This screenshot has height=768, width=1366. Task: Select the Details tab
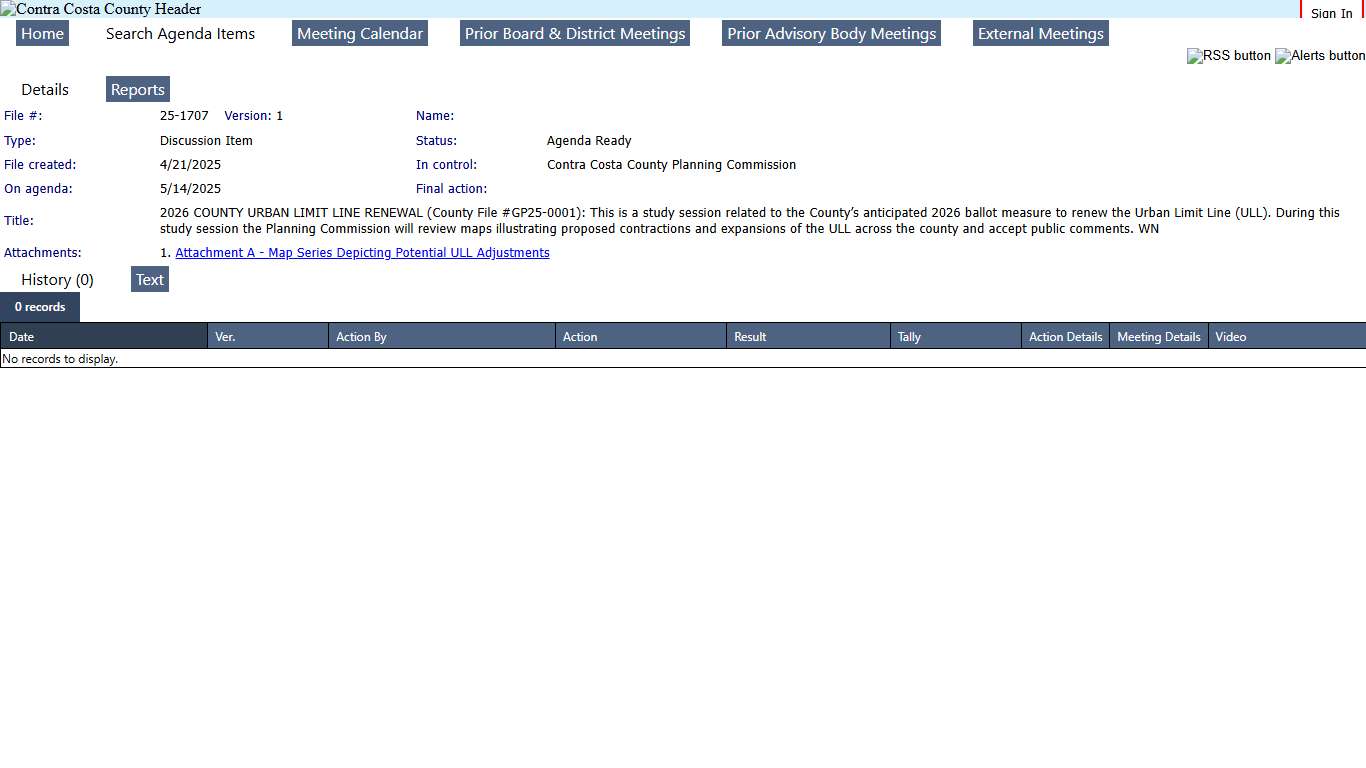[45, 90]
